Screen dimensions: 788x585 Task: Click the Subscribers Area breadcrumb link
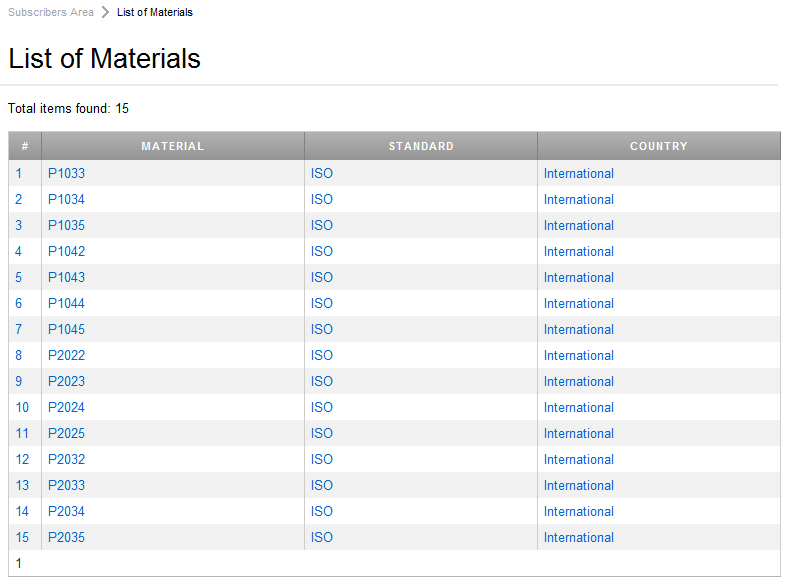[51, 12]
